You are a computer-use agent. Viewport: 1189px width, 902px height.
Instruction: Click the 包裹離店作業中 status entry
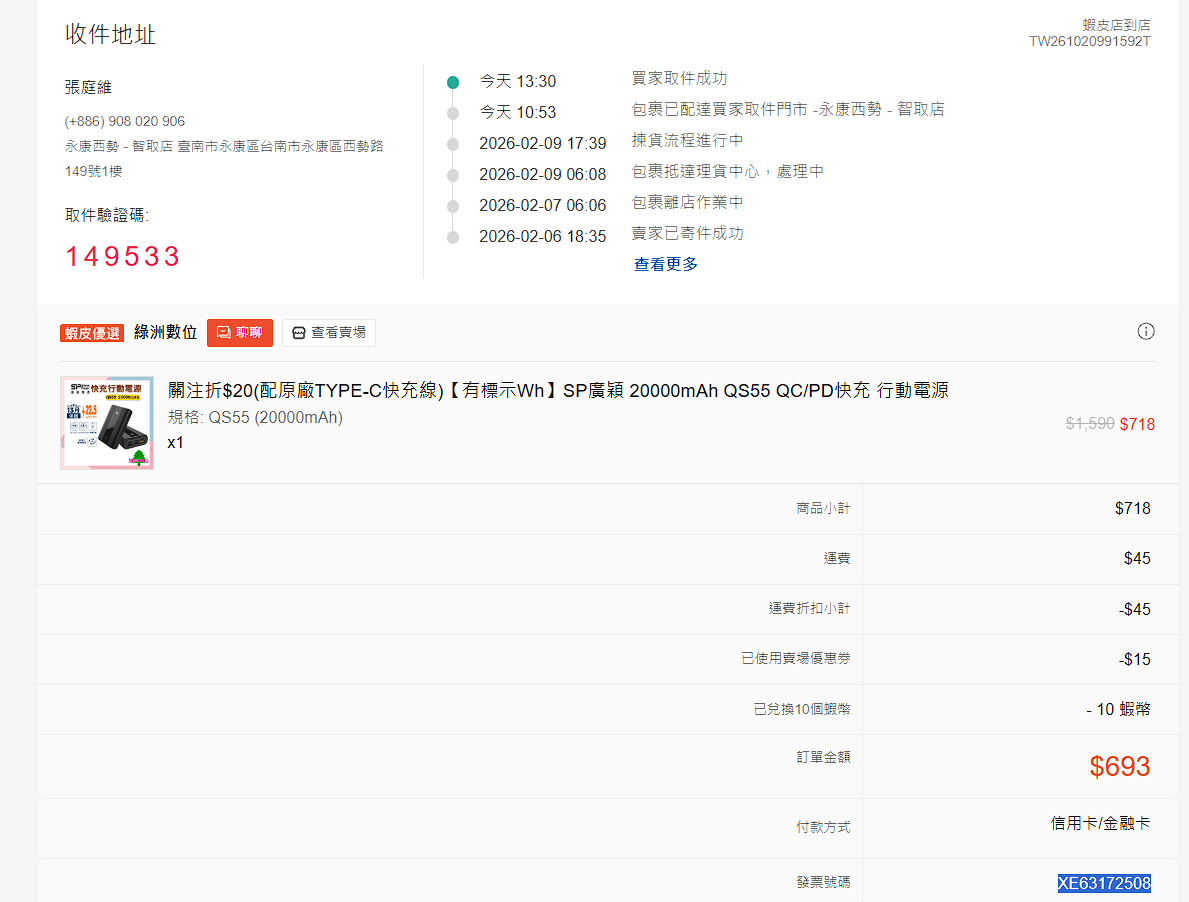(687, 203)
